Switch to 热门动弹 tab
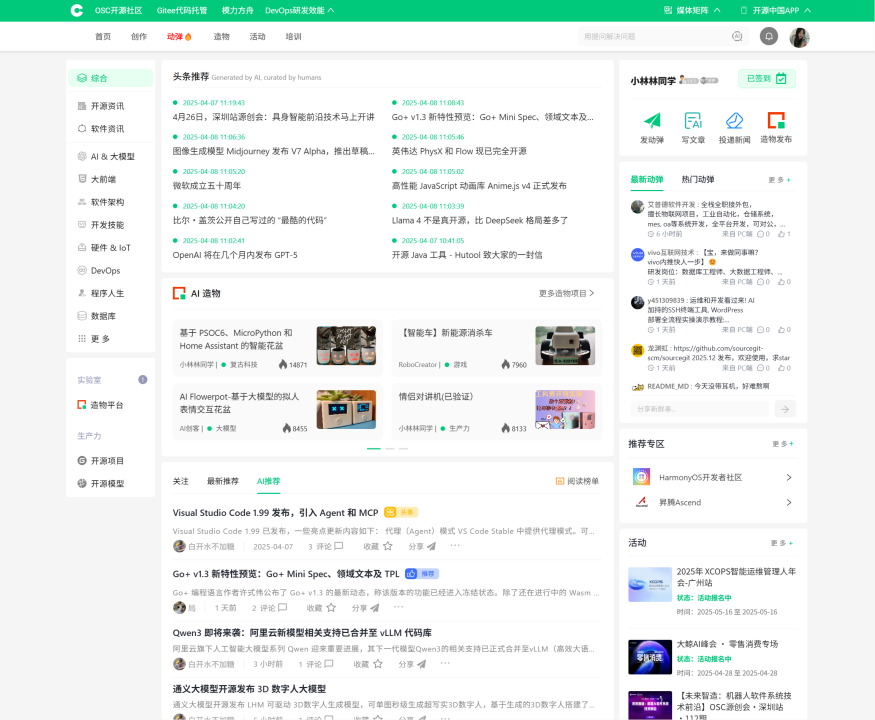The image size is (875, 720). (698, 179)
